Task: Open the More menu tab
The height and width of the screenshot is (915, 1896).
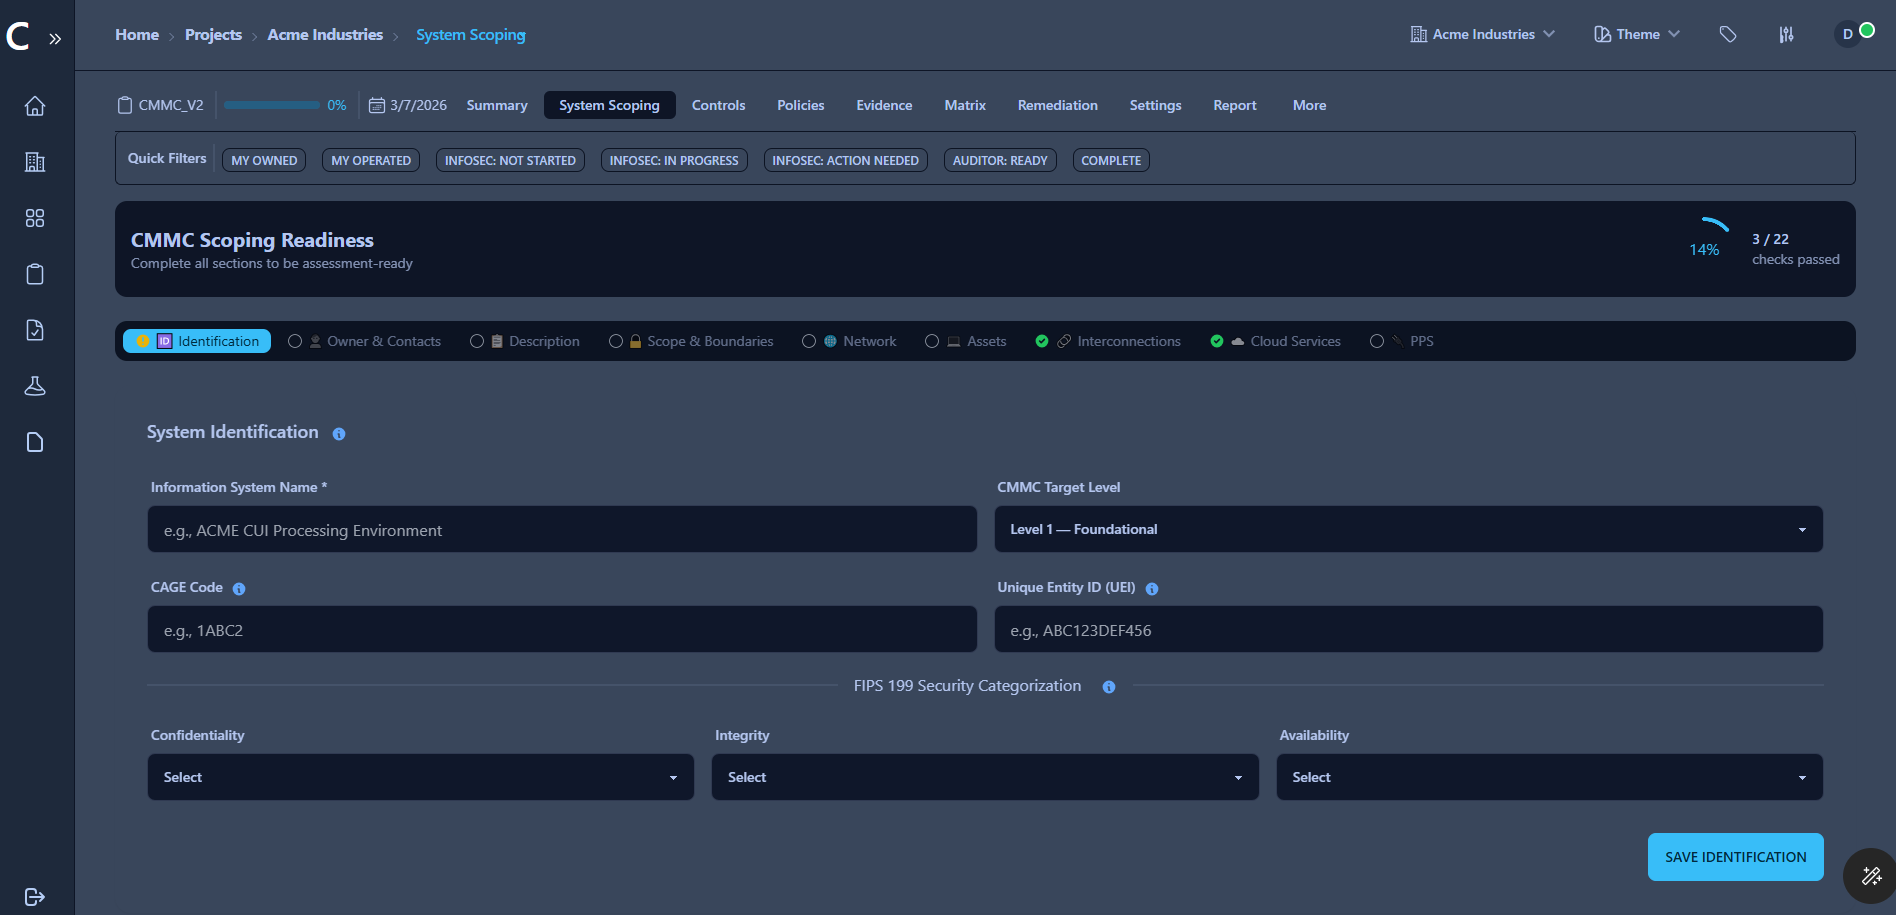Action: [x=1309, y=105]
